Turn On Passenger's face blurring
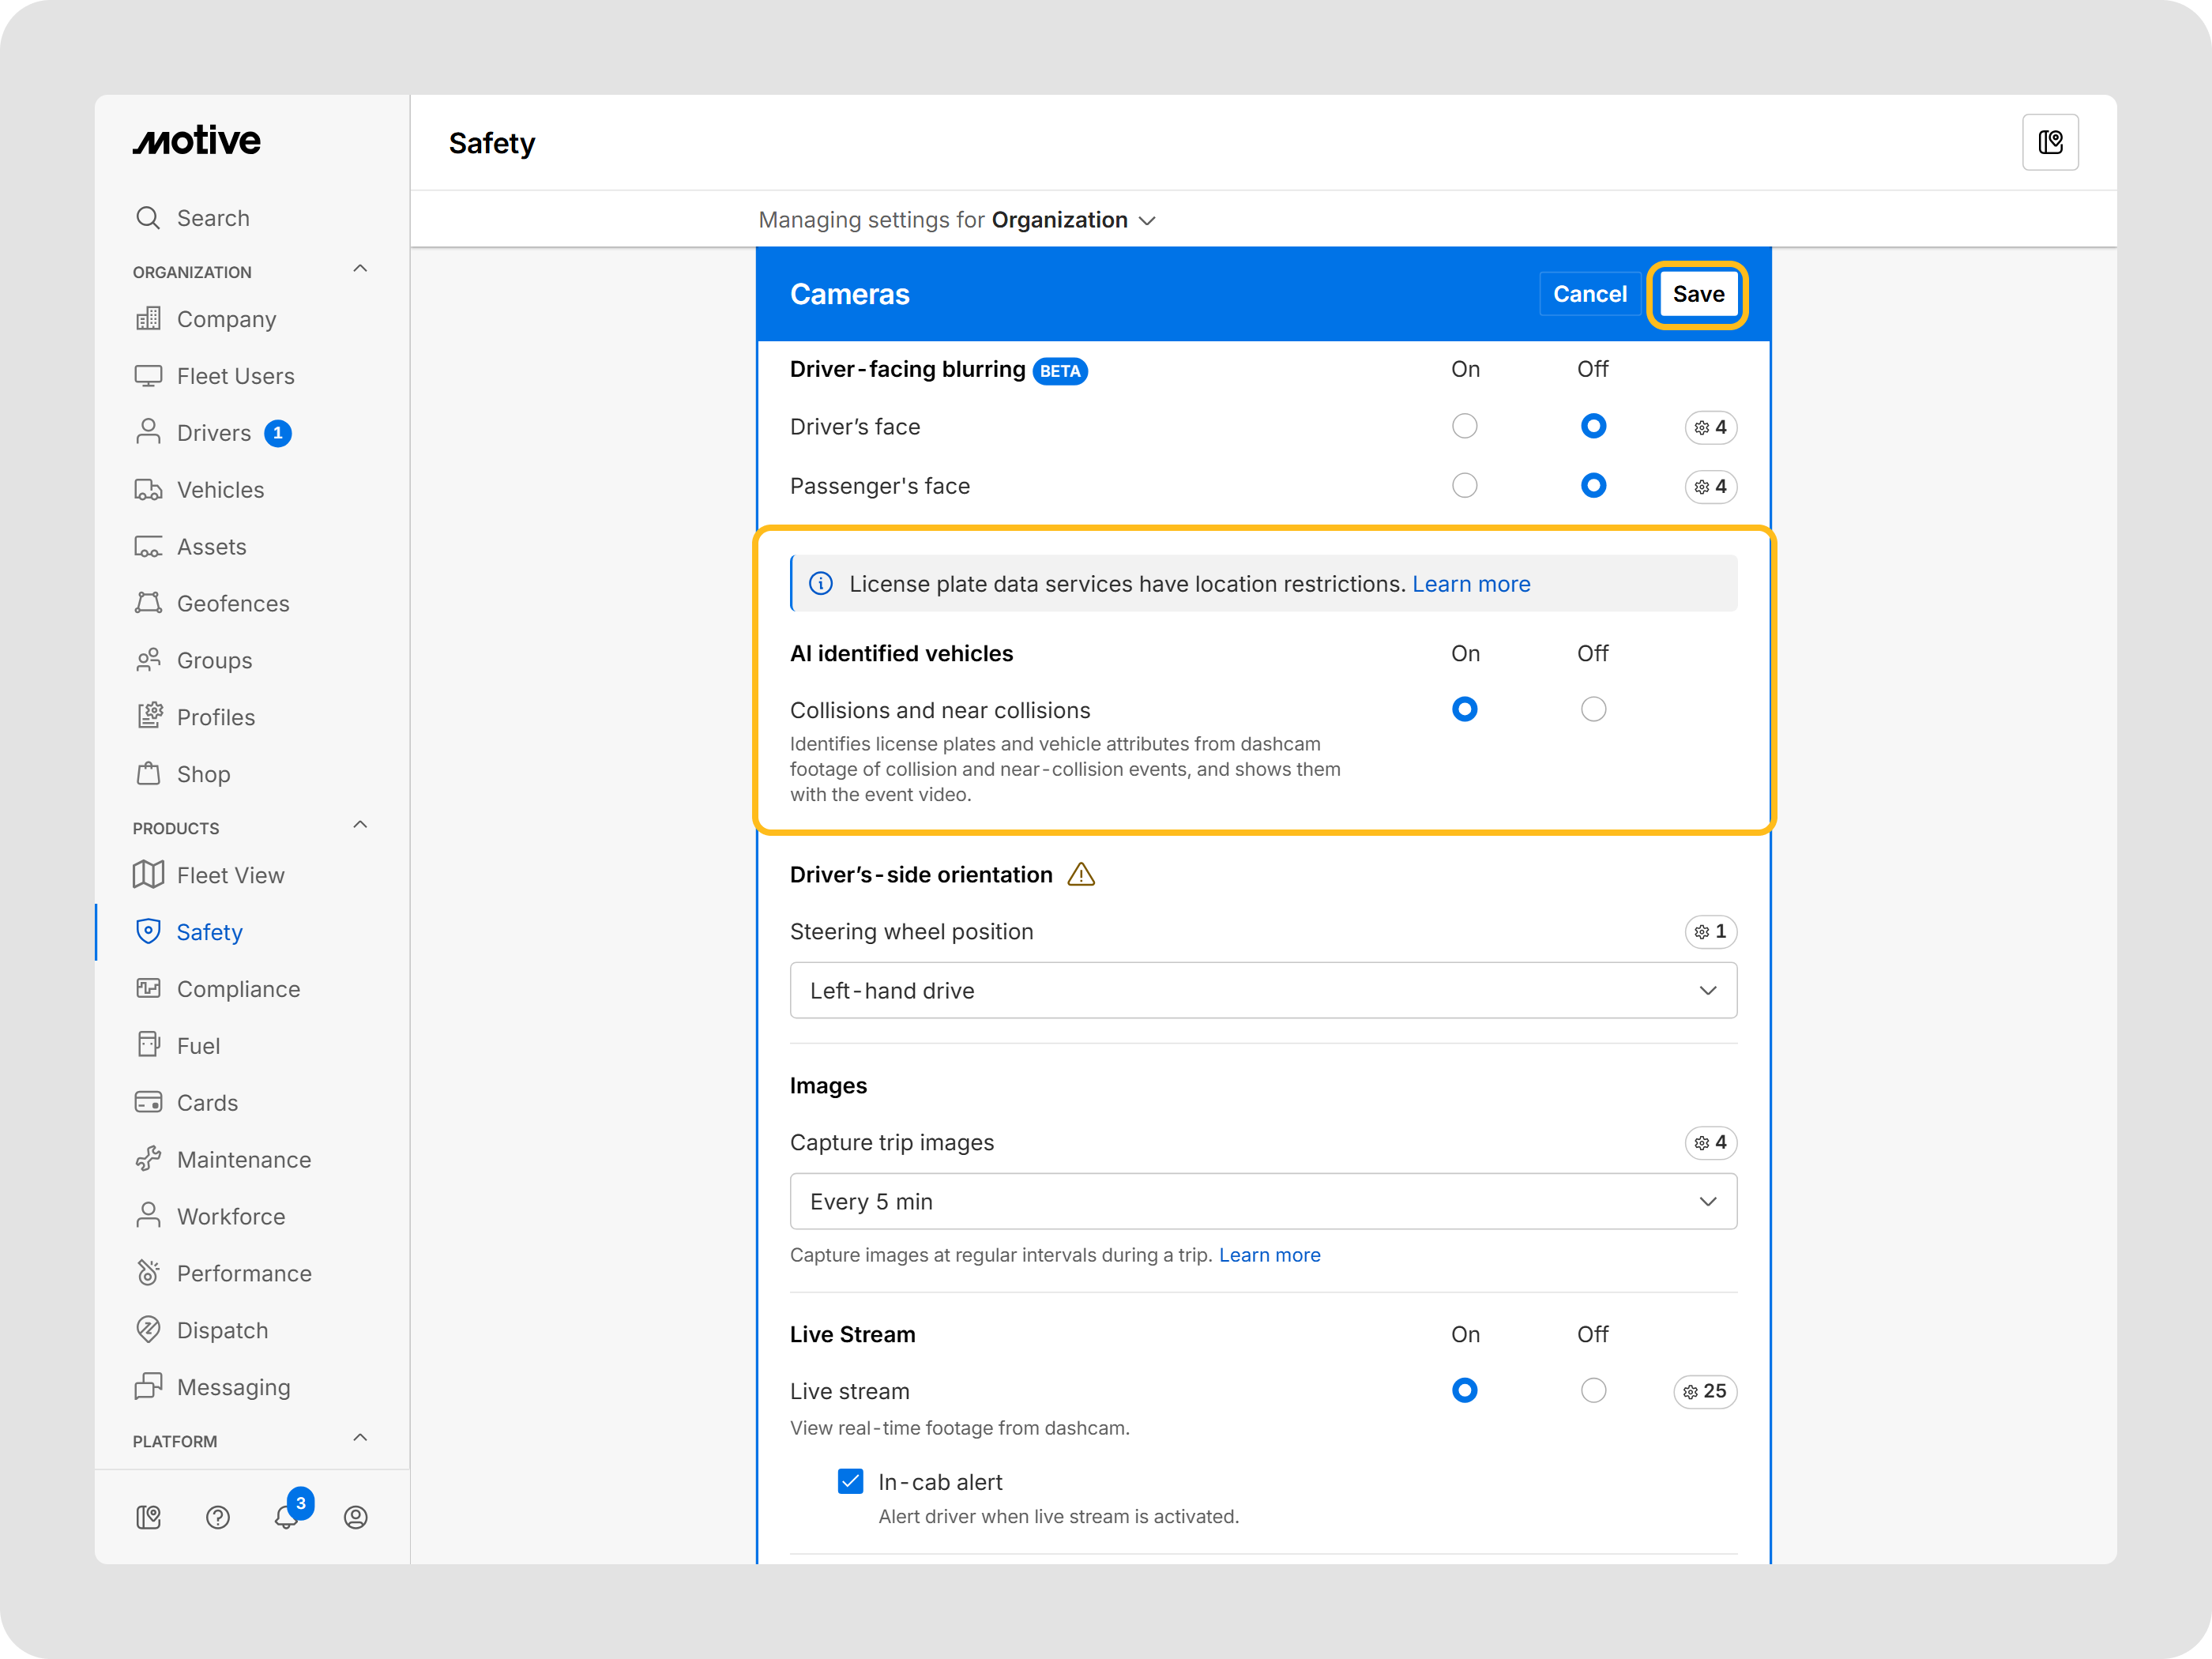This screenshot has height=1659, width=2212. click(x=1464, y=485)
